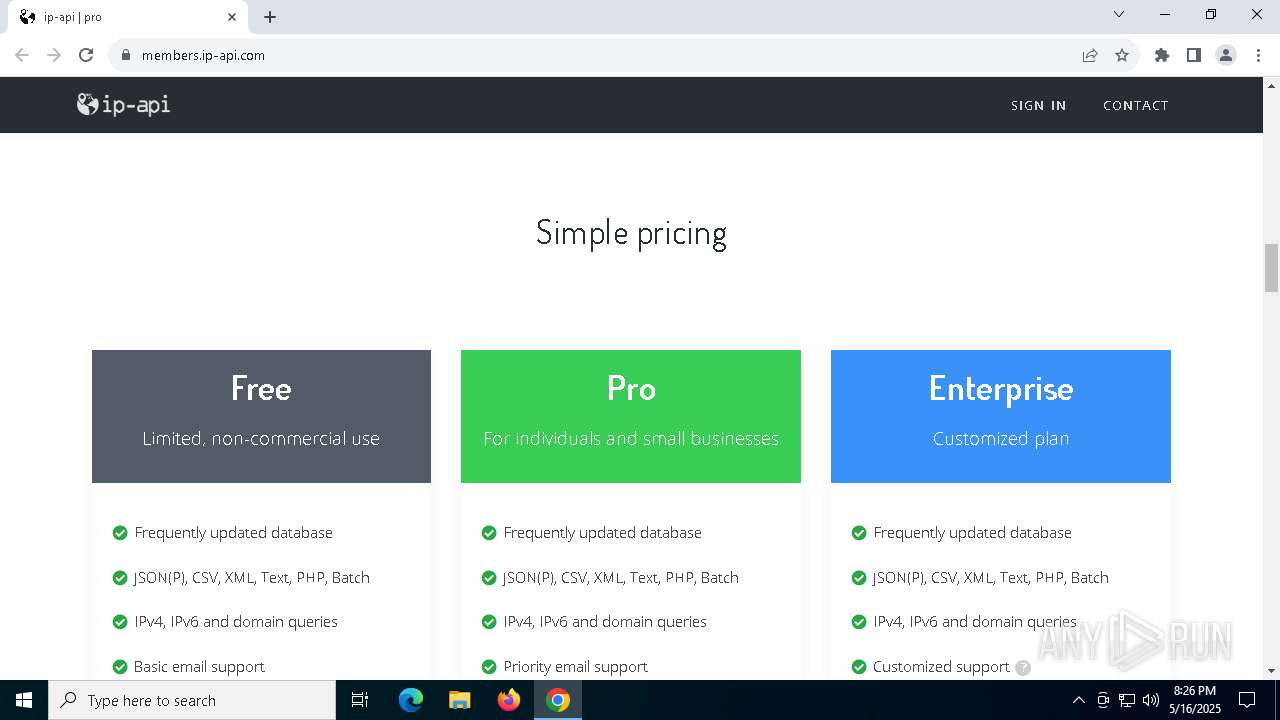Launch Microsoft Edge from the taskbar
The image size is (1280, 720).
click(411, 700)
